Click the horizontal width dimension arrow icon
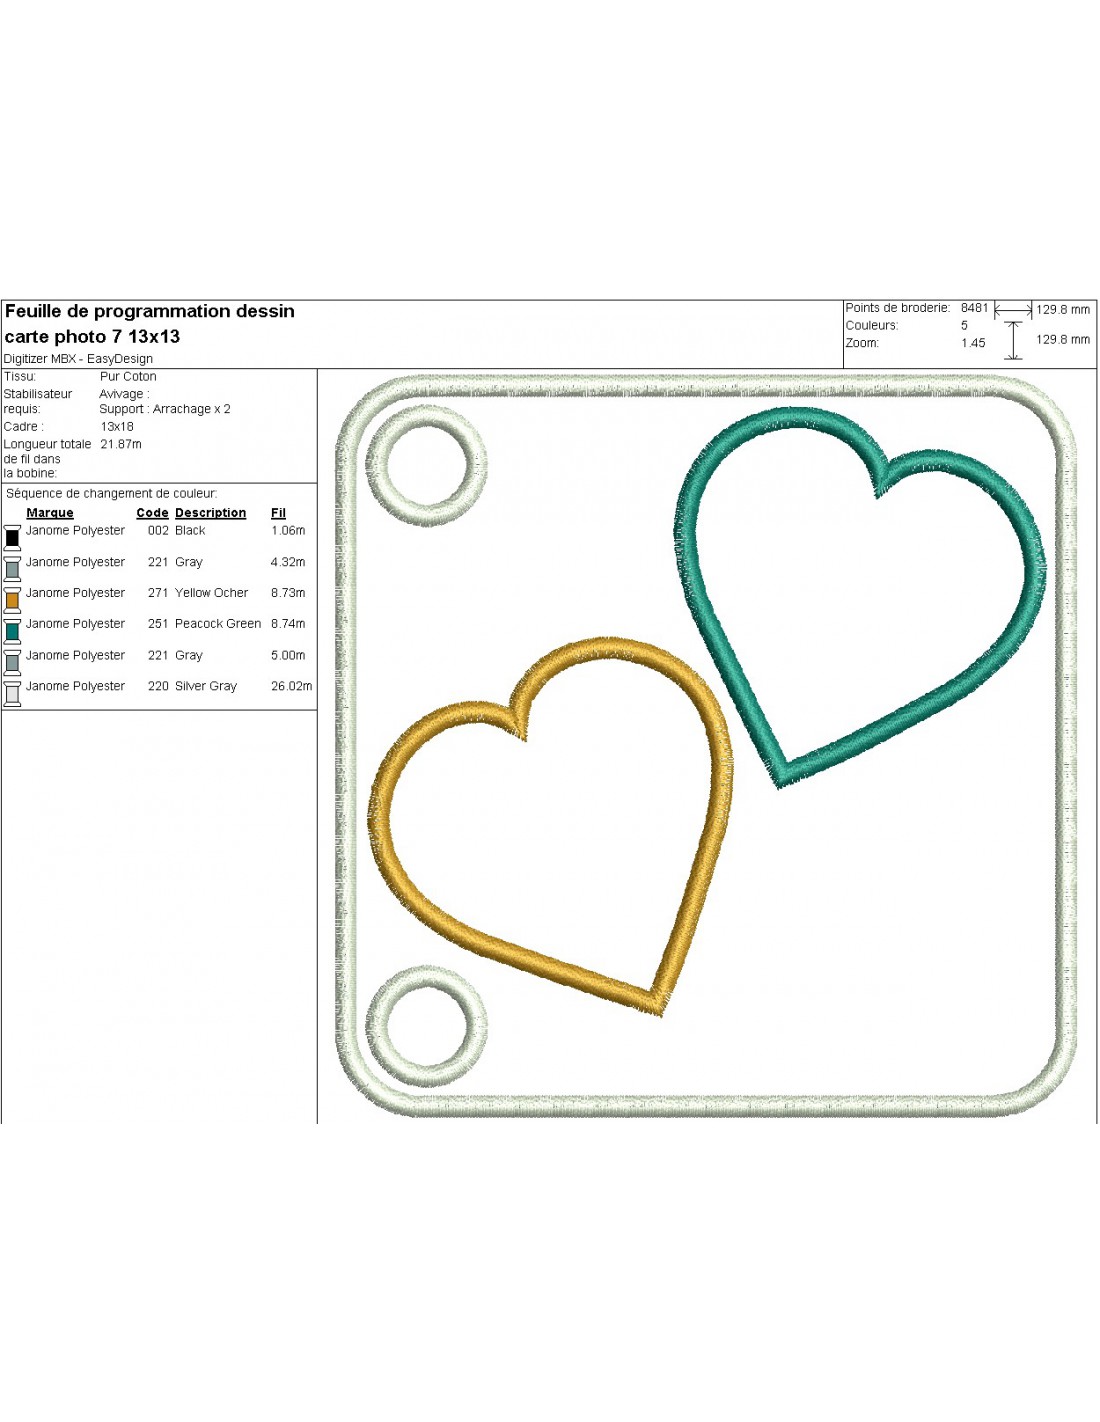Image resolution: width=1100 pixels, height=1422 pixels. click(1013, 310)
